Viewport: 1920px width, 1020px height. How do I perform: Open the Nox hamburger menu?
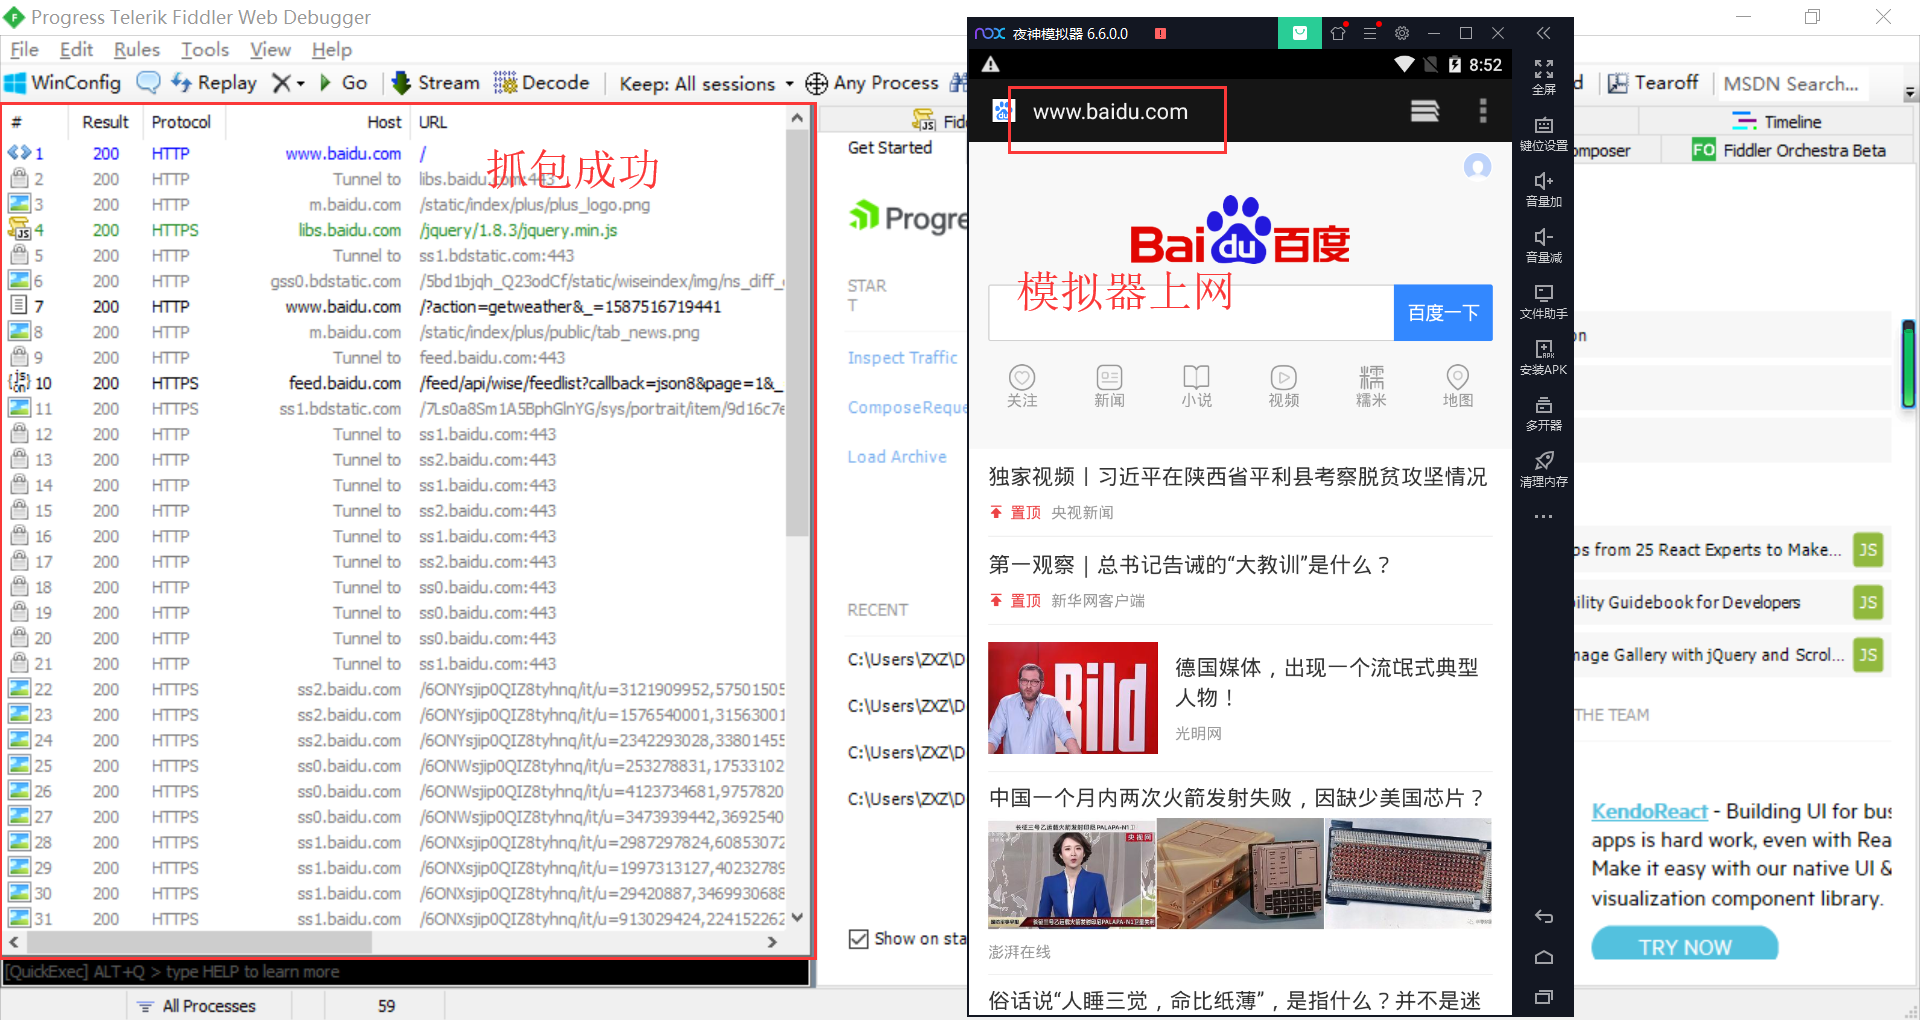(x=1370, y=33)
